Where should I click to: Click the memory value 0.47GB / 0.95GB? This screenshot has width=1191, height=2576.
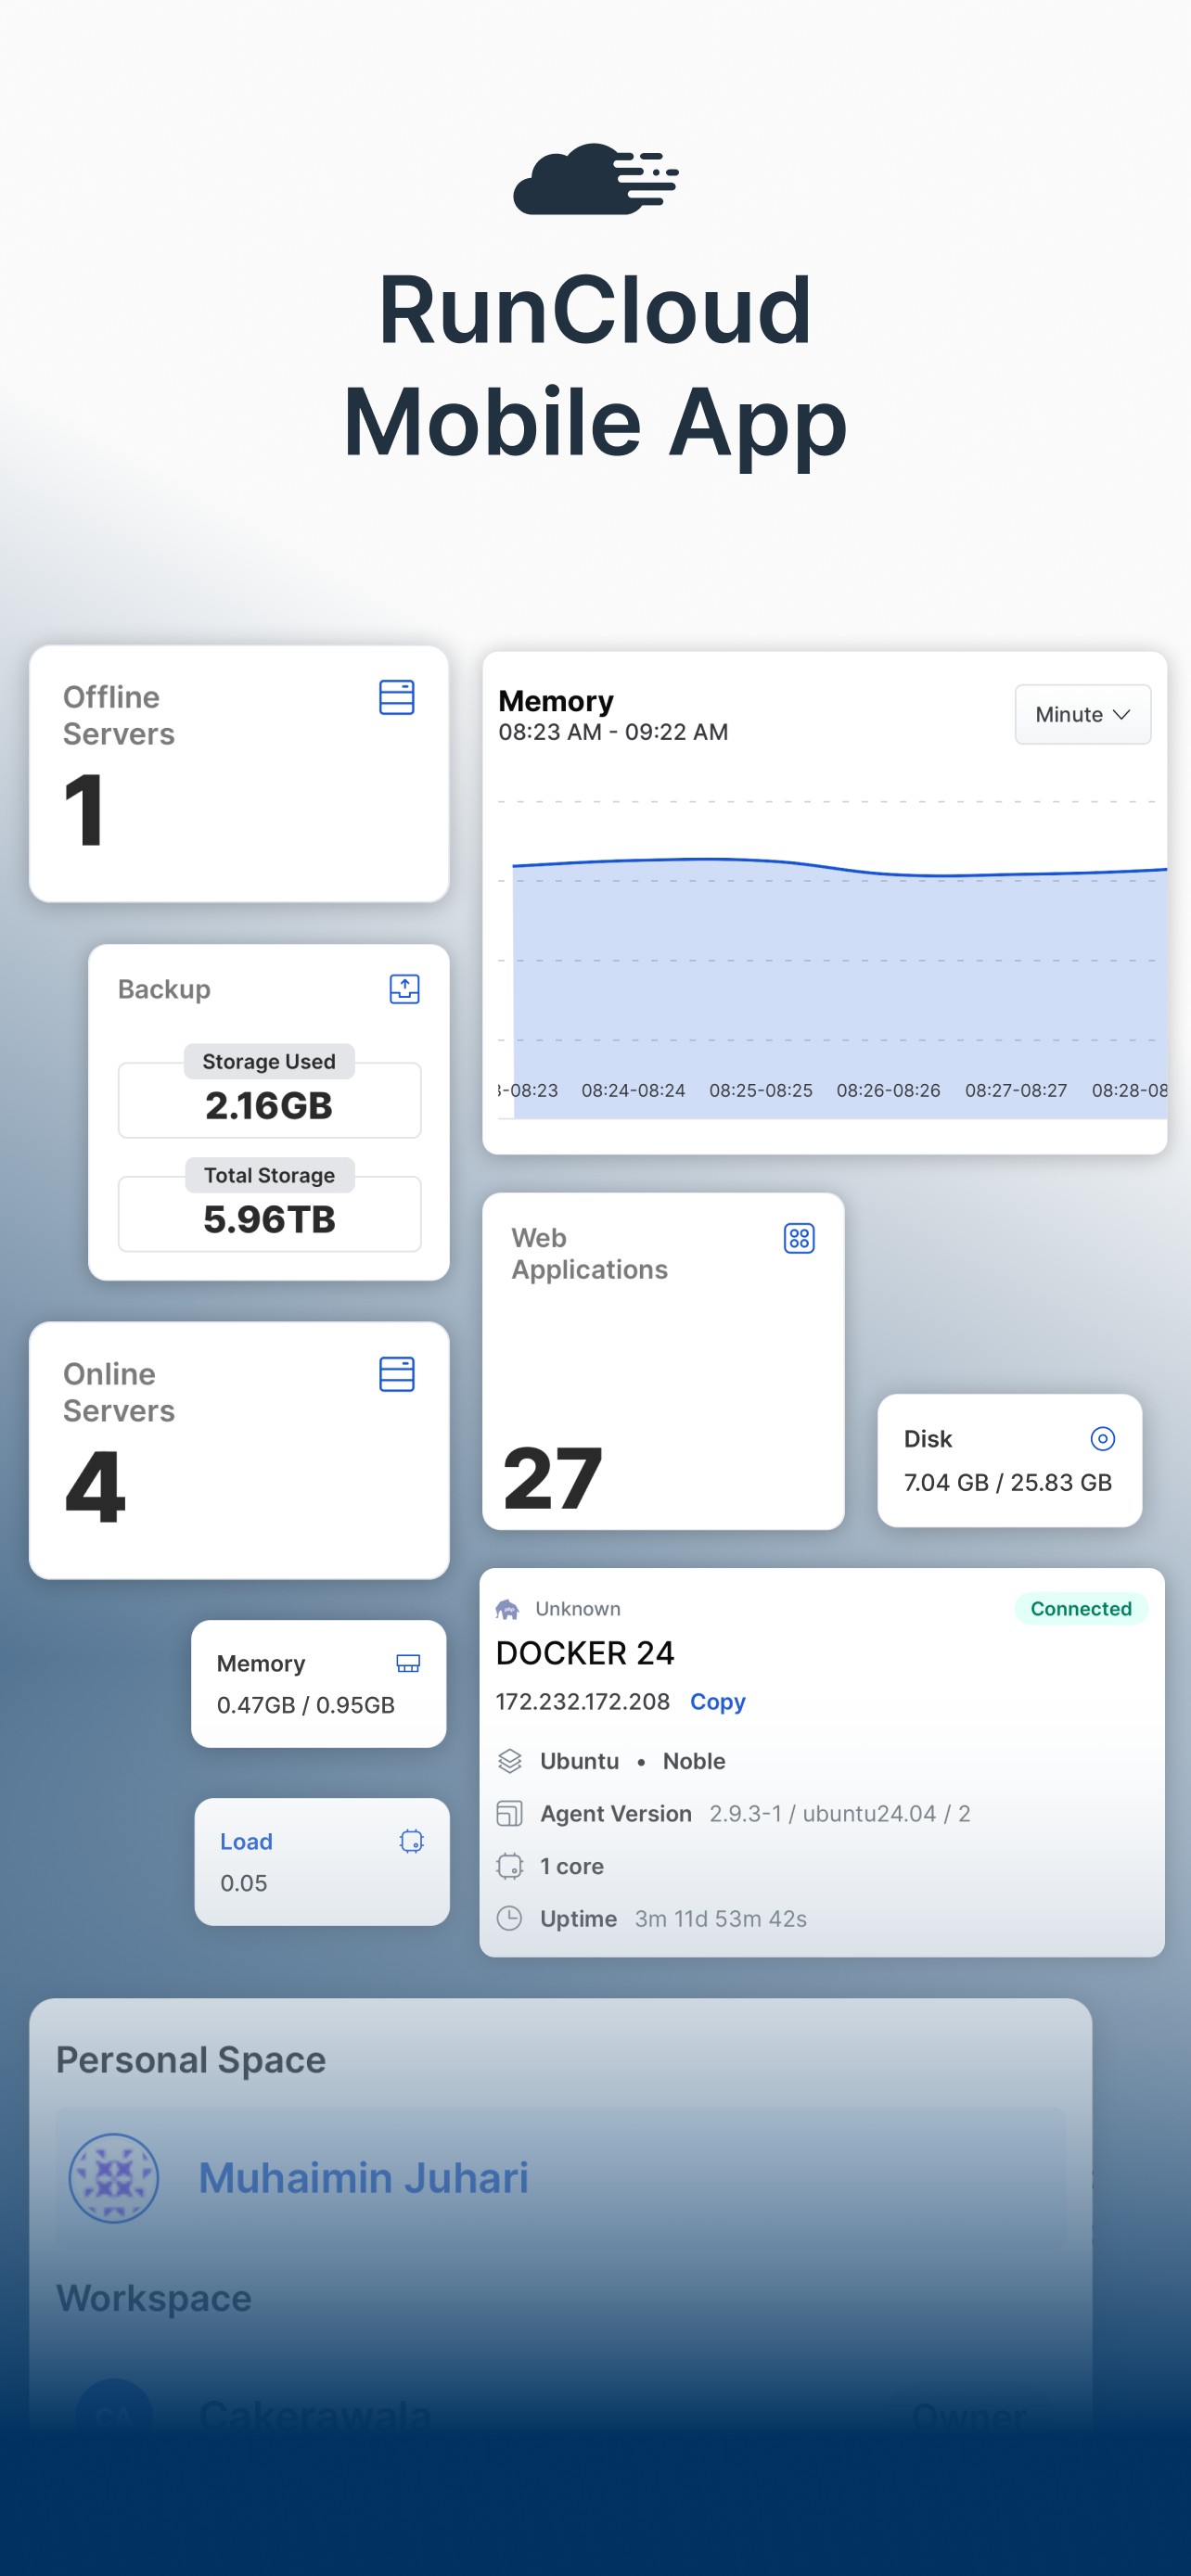(306, 1705)
